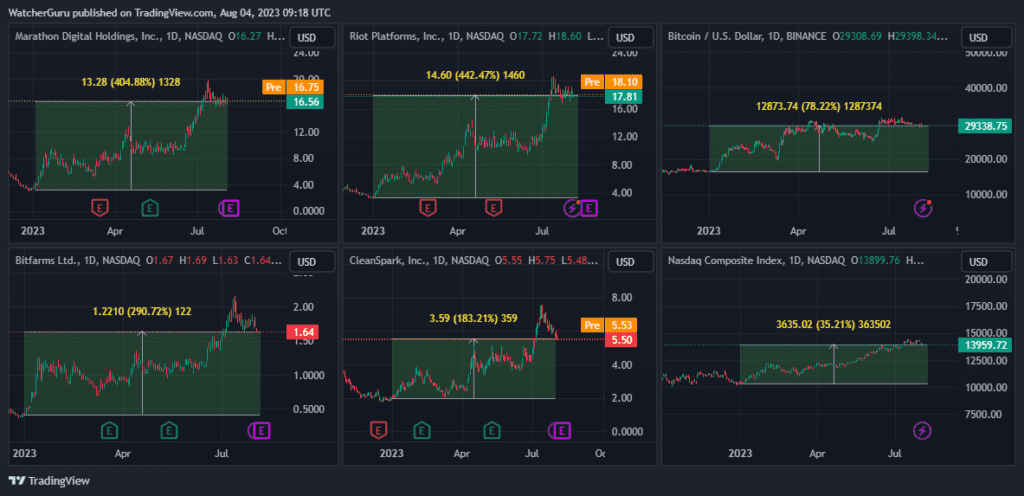Screen dimensions: 1024x496
Task: Click the purple earnings marker on Marathon chart
Action: click(230, 208)
